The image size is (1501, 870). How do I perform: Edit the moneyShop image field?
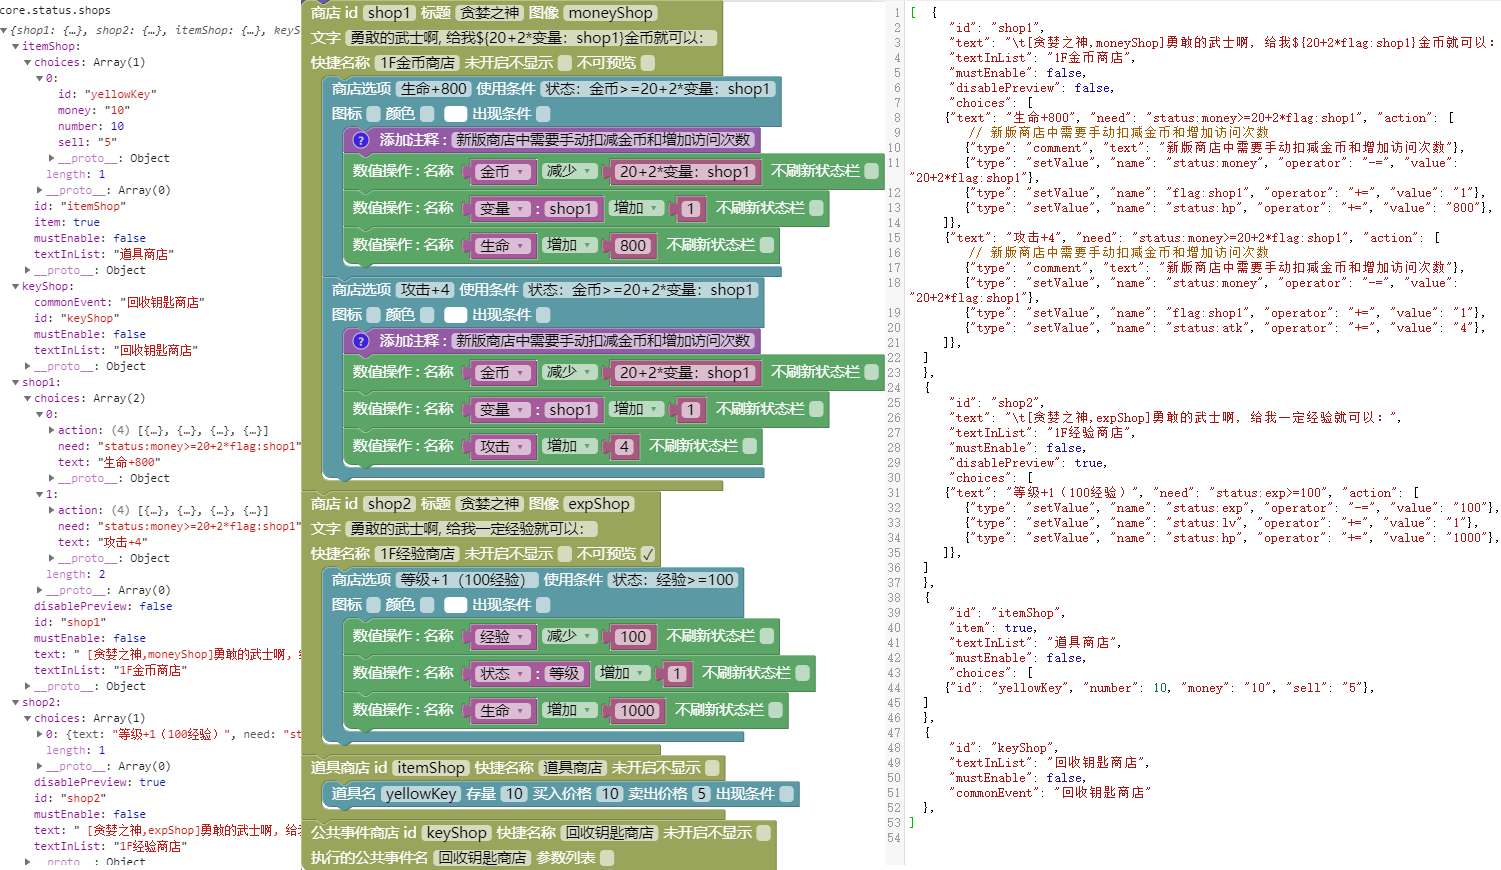[610, 13]
